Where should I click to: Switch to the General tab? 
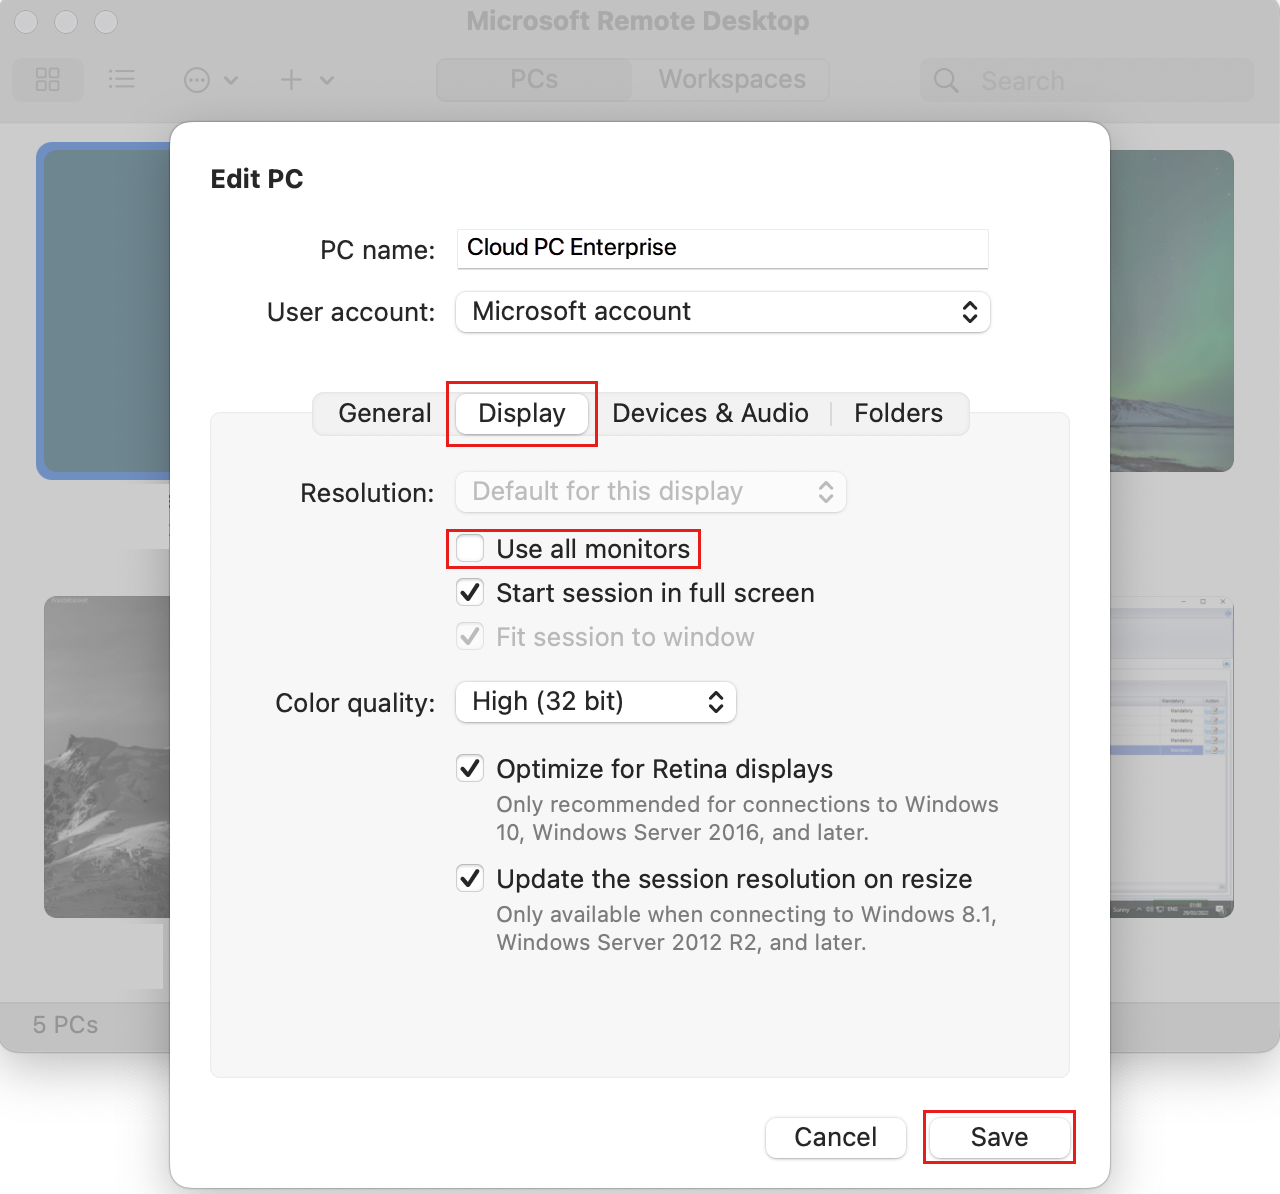383,413
